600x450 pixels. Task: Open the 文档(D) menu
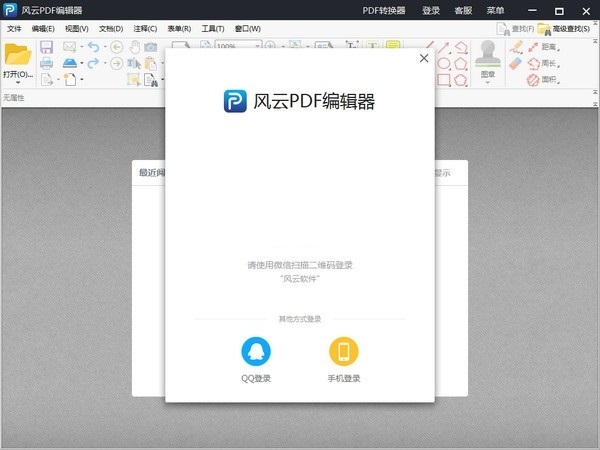pos(111,29)
